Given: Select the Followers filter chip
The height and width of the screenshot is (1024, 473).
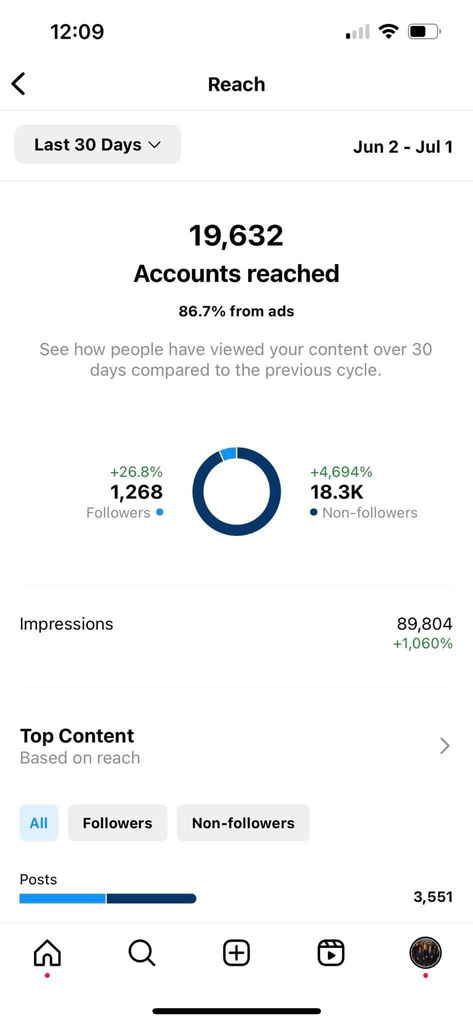Looking at the screenshot, I should [x=118, y=823].
